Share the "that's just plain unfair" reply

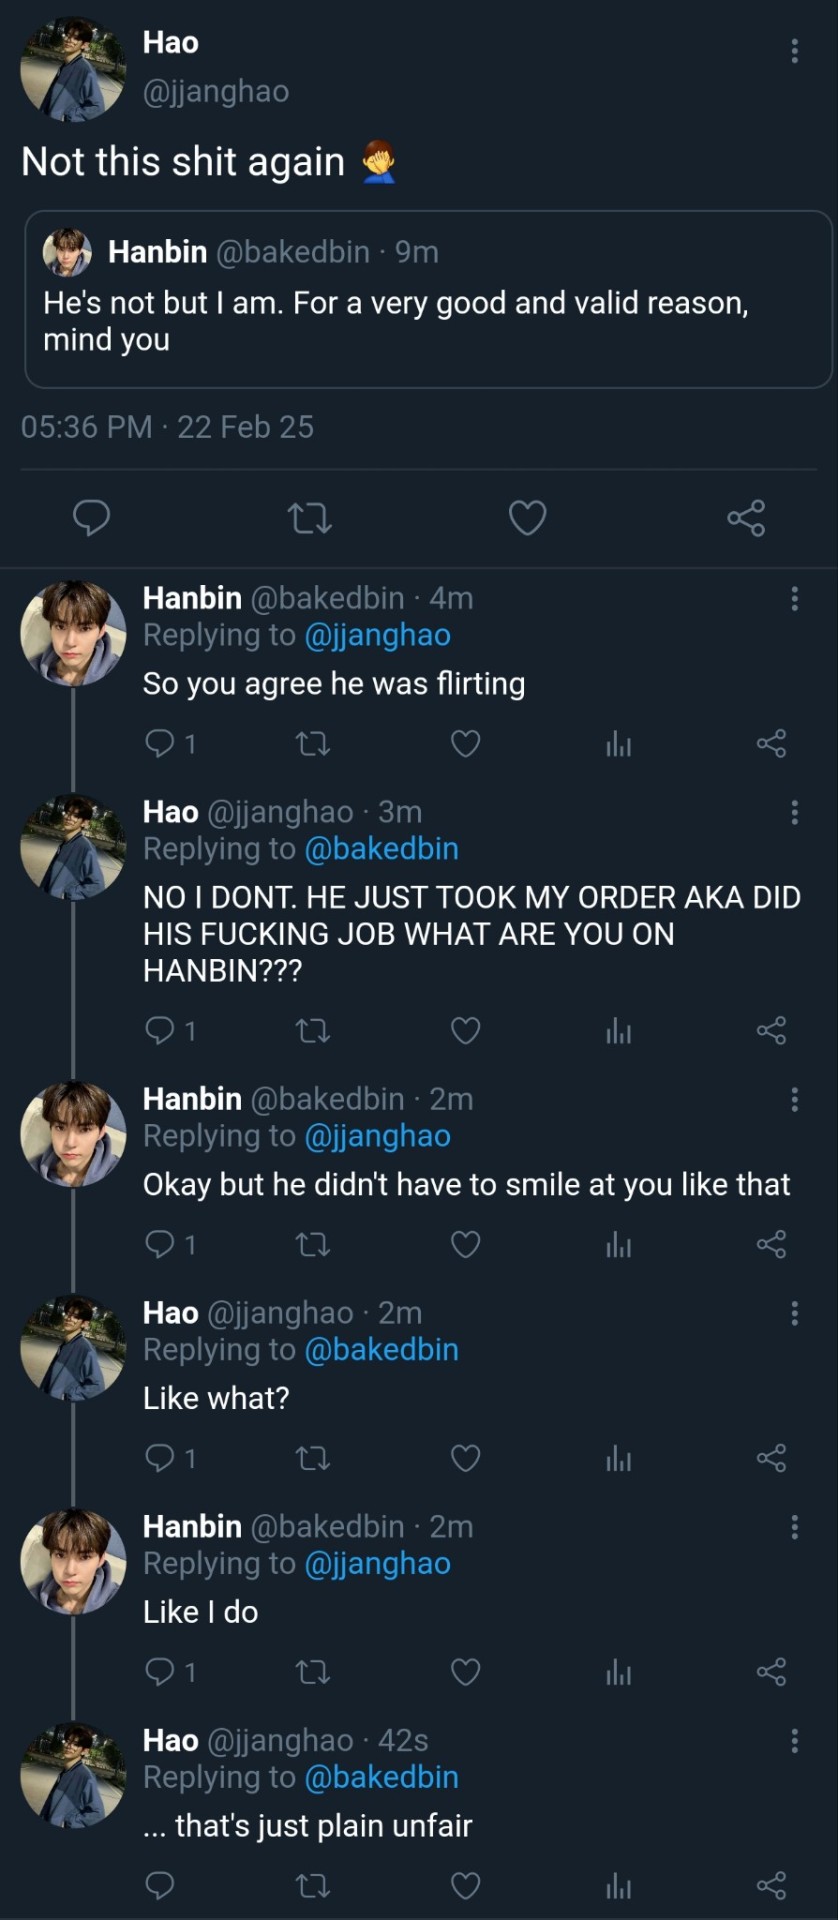click(x=771, y=1886)
